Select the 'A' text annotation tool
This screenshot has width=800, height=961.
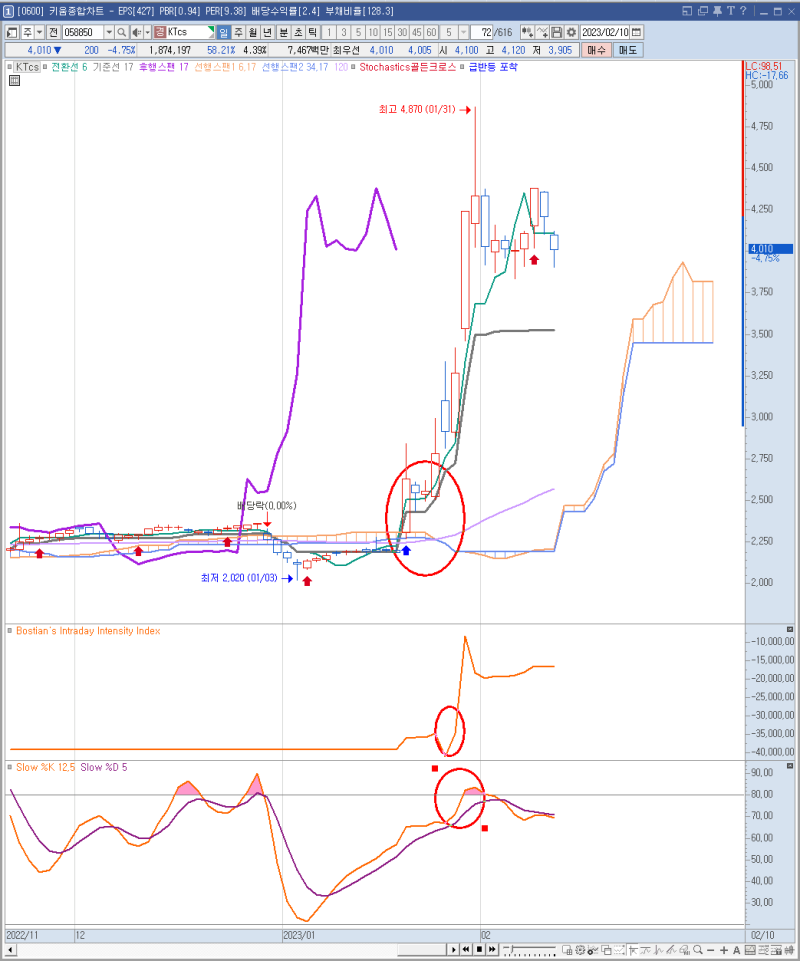tap(735, 949)
